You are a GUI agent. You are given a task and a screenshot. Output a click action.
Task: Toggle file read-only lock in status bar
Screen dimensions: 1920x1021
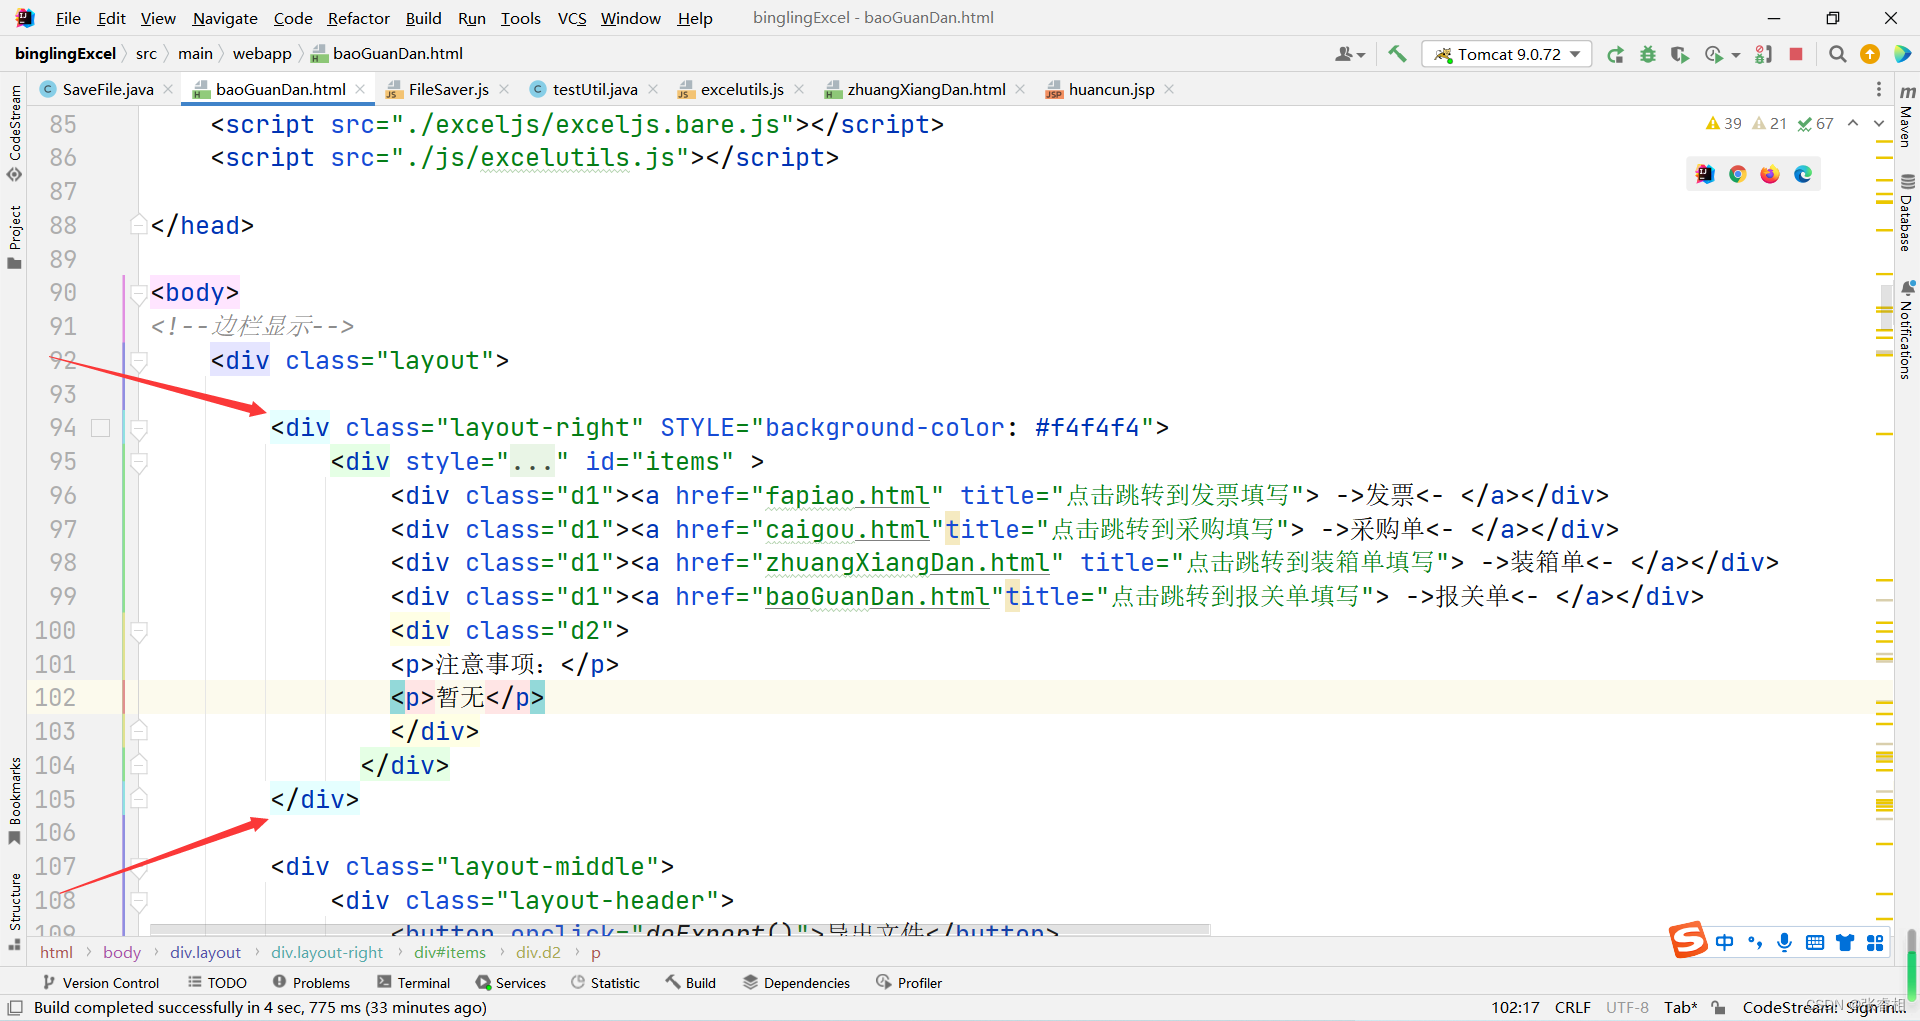point(1718,1007)
